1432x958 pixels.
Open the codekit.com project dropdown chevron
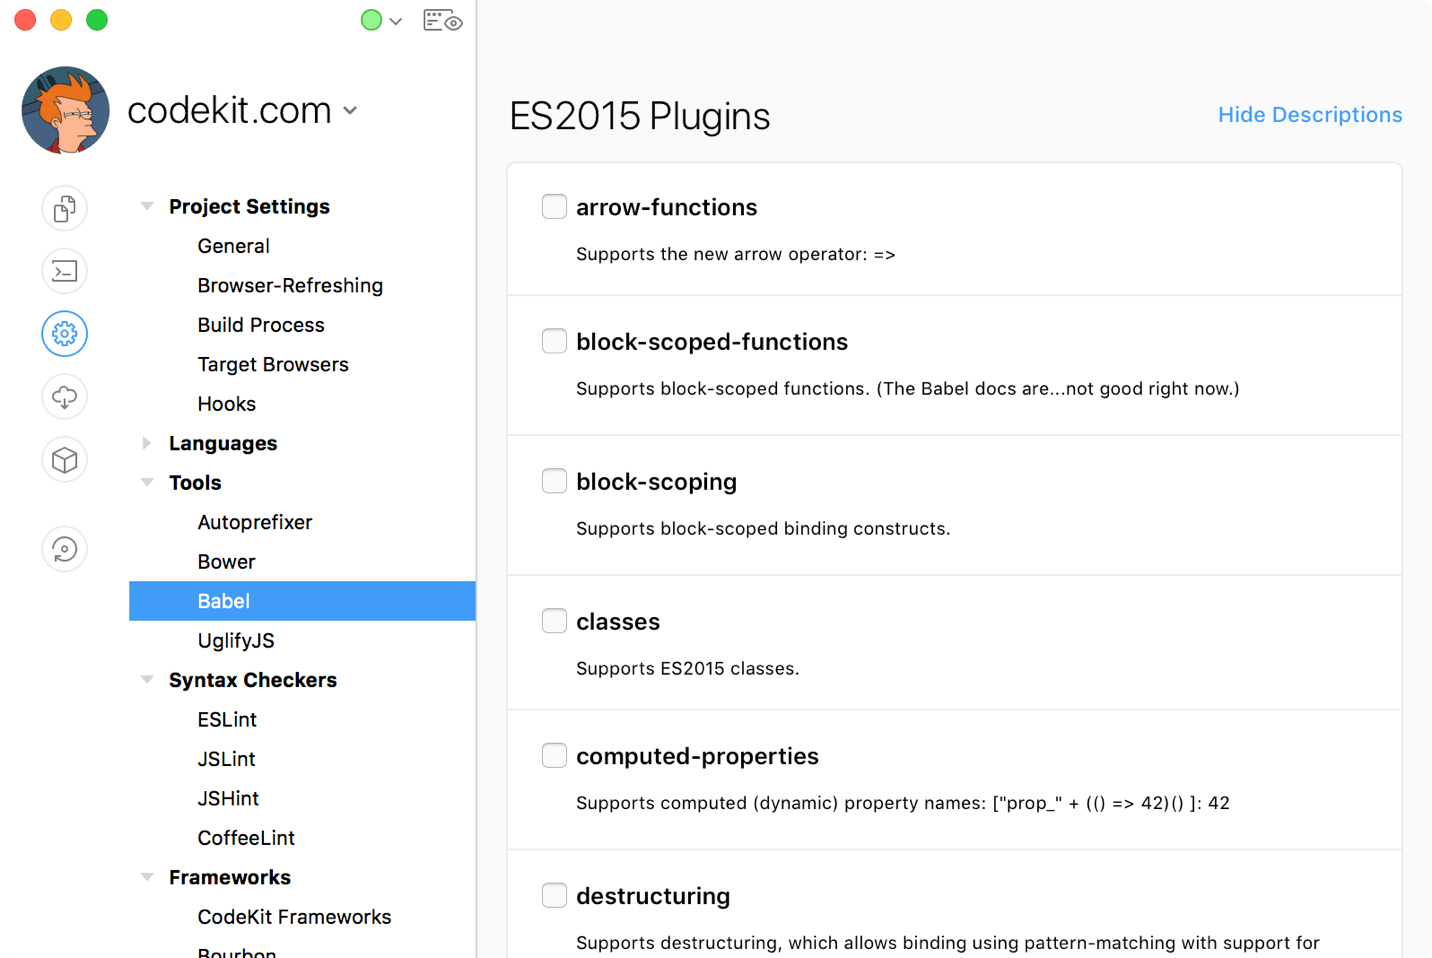pos(350,111)
